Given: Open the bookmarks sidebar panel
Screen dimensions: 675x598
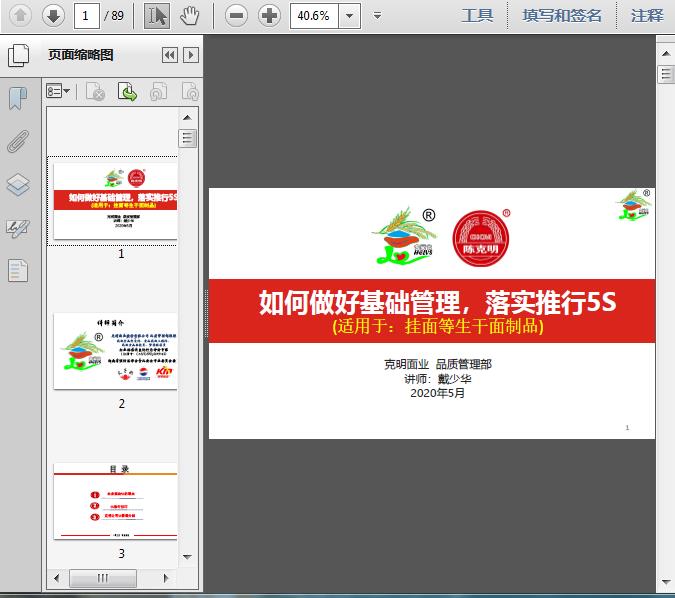Looking at the screenshot, I should pyautogui.click(x=18, y=99).
